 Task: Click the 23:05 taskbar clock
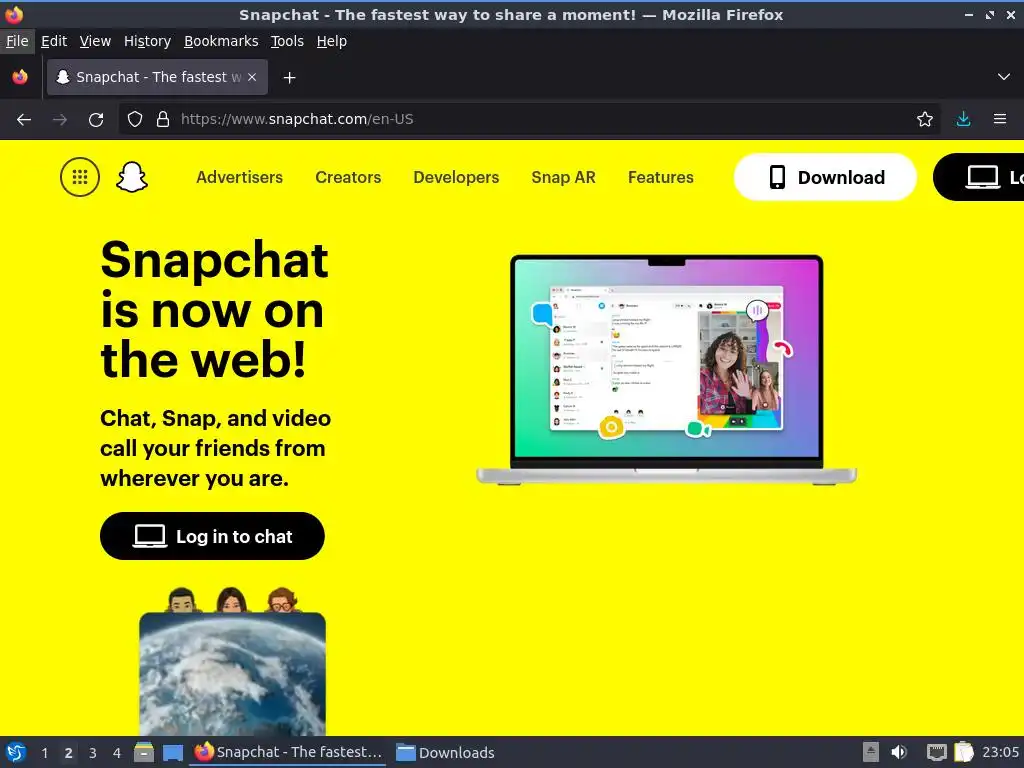click(1000, 752)
